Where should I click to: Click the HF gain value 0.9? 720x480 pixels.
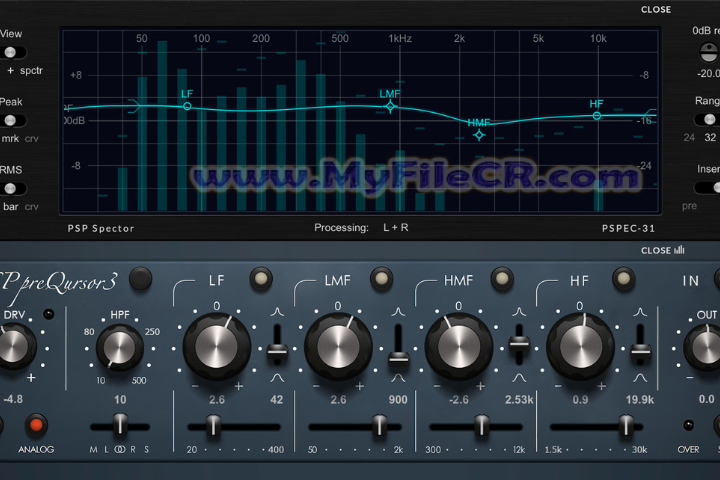(x=580, y=400)
